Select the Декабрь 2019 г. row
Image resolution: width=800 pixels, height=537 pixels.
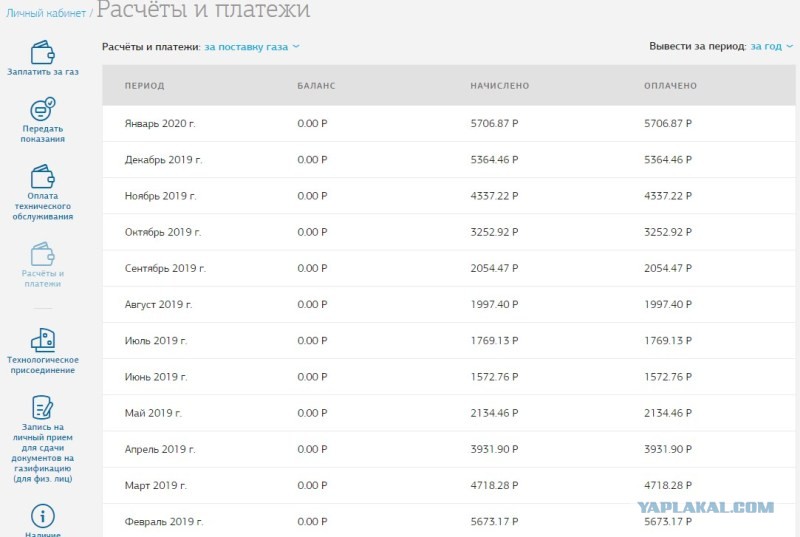[x=449, y=160]
